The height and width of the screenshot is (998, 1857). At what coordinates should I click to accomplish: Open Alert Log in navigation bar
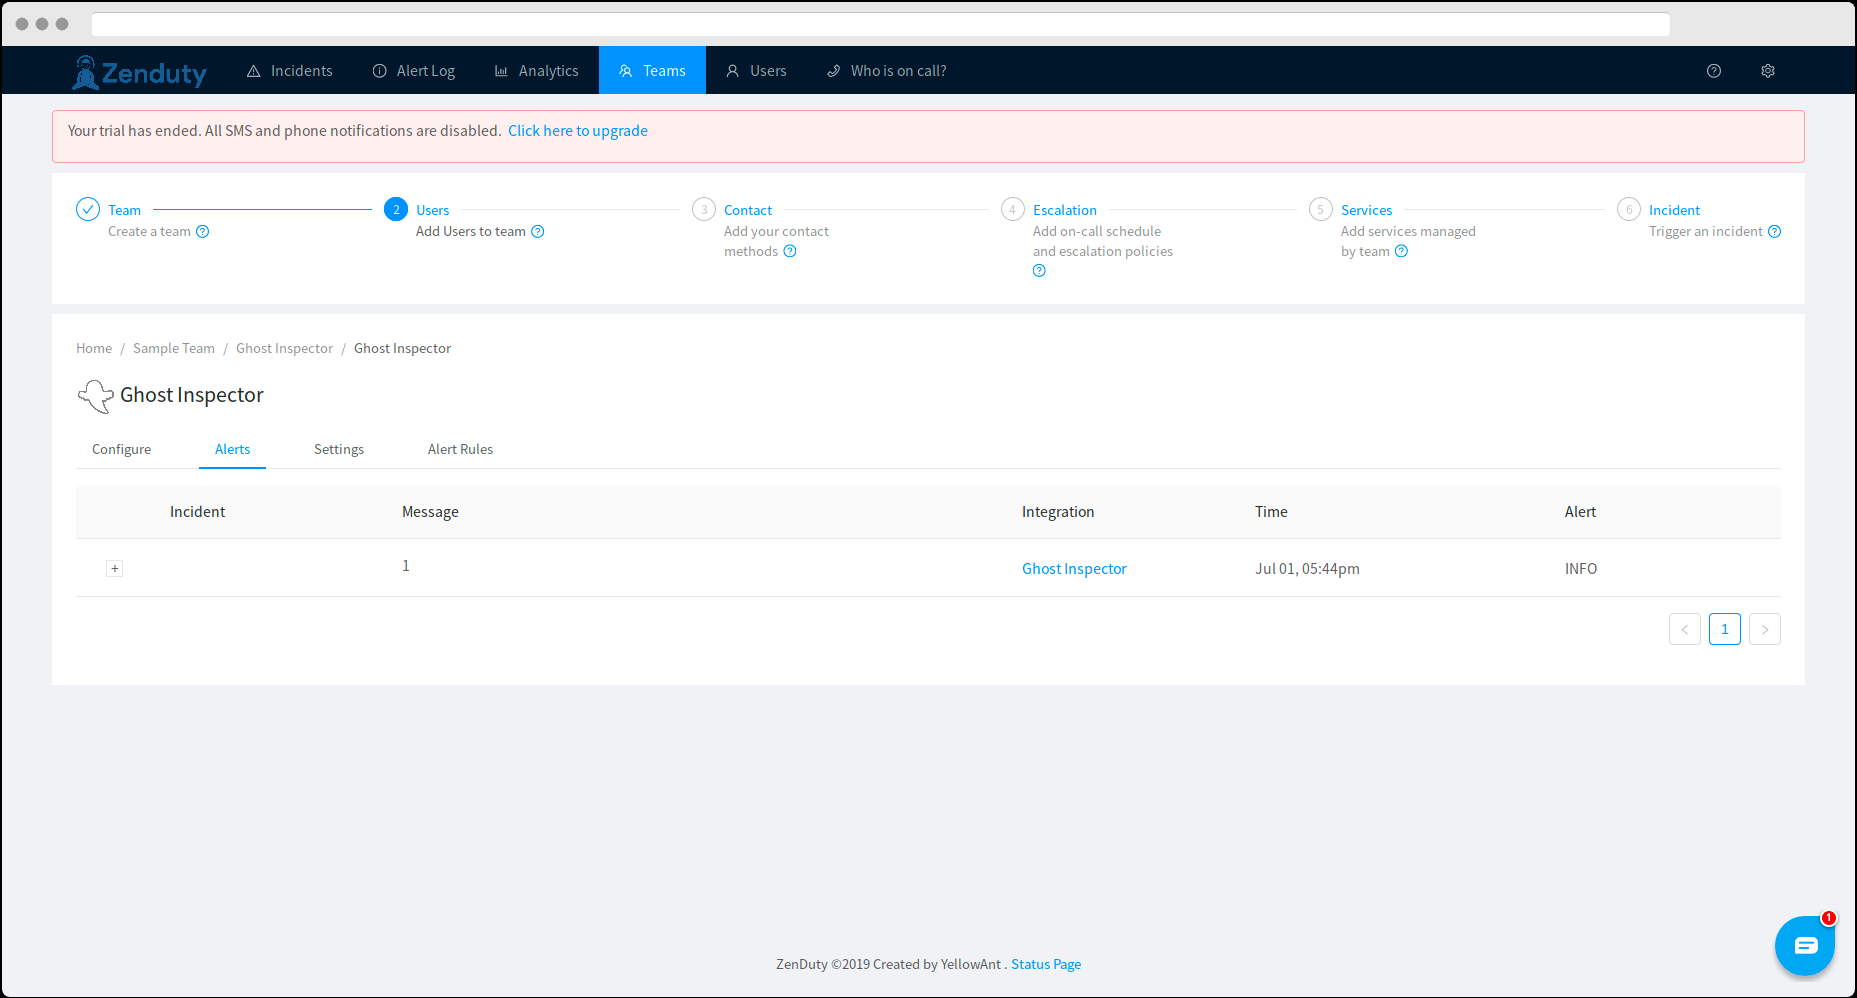414,71
